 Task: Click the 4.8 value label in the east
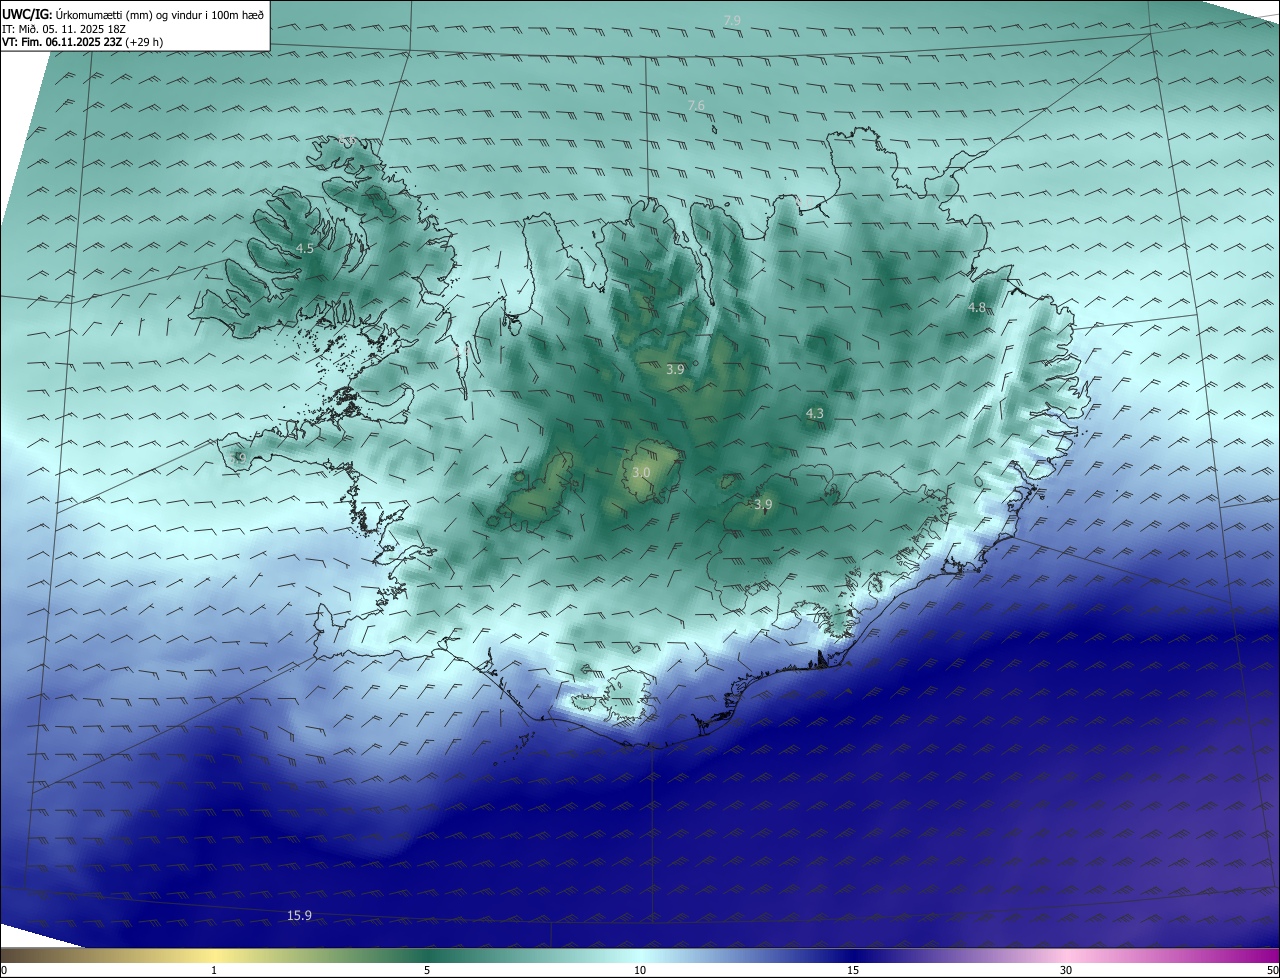(977, 308)
